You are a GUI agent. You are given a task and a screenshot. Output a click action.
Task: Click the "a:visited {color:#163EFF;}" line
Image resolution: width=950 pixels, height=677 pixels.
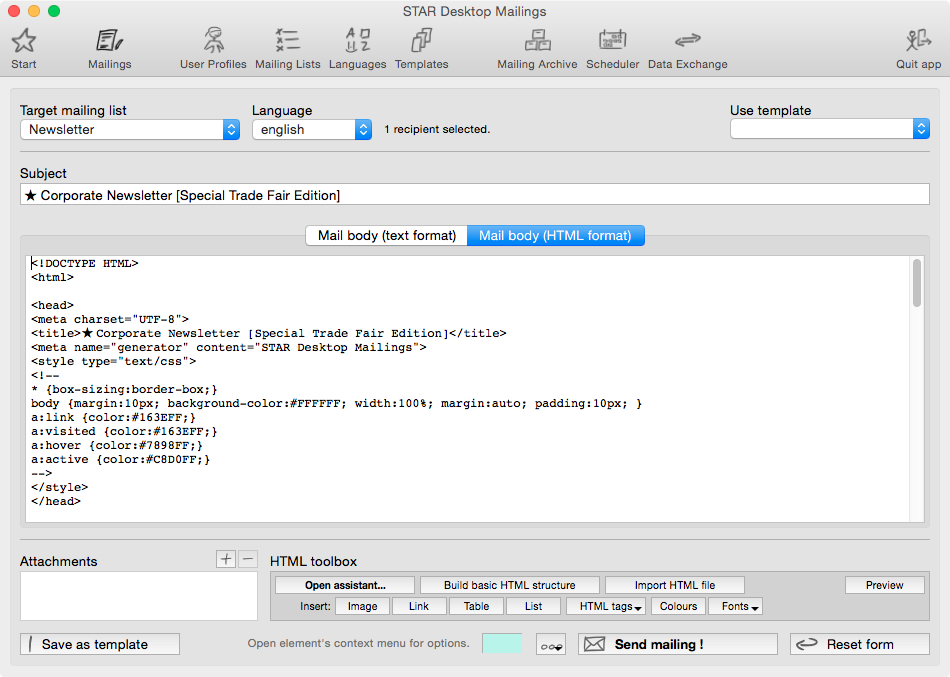pyautogui.click(x=124, y=432)
